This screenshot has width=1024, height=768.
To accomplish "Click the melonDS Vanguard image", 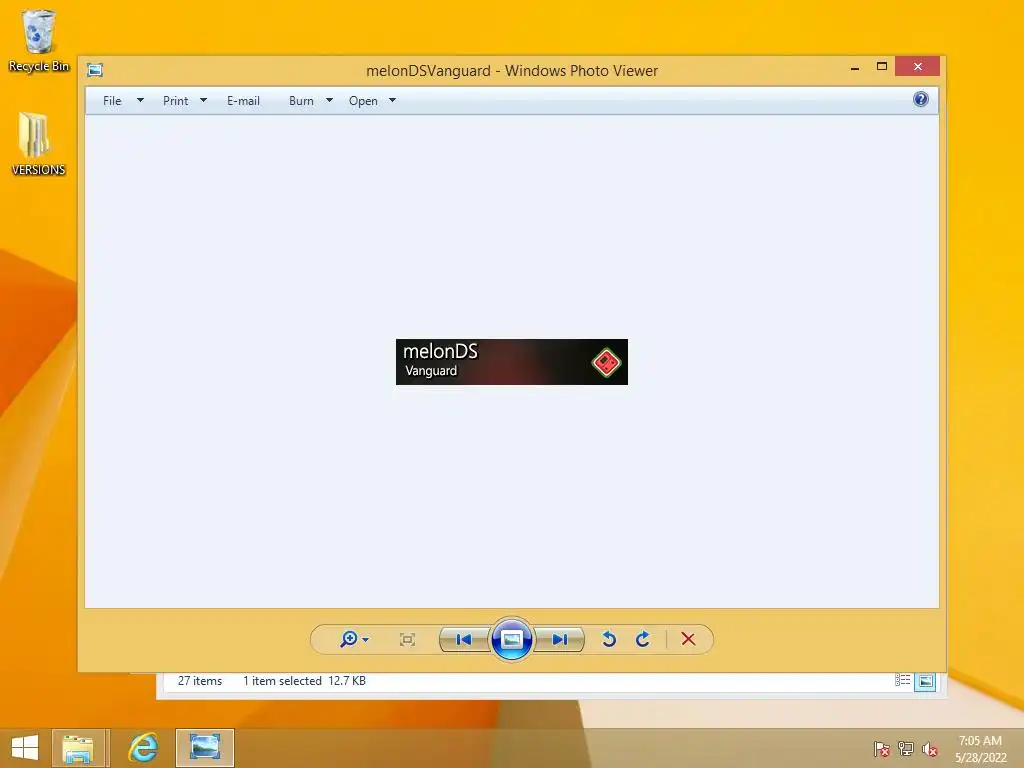I will [511, 362].
